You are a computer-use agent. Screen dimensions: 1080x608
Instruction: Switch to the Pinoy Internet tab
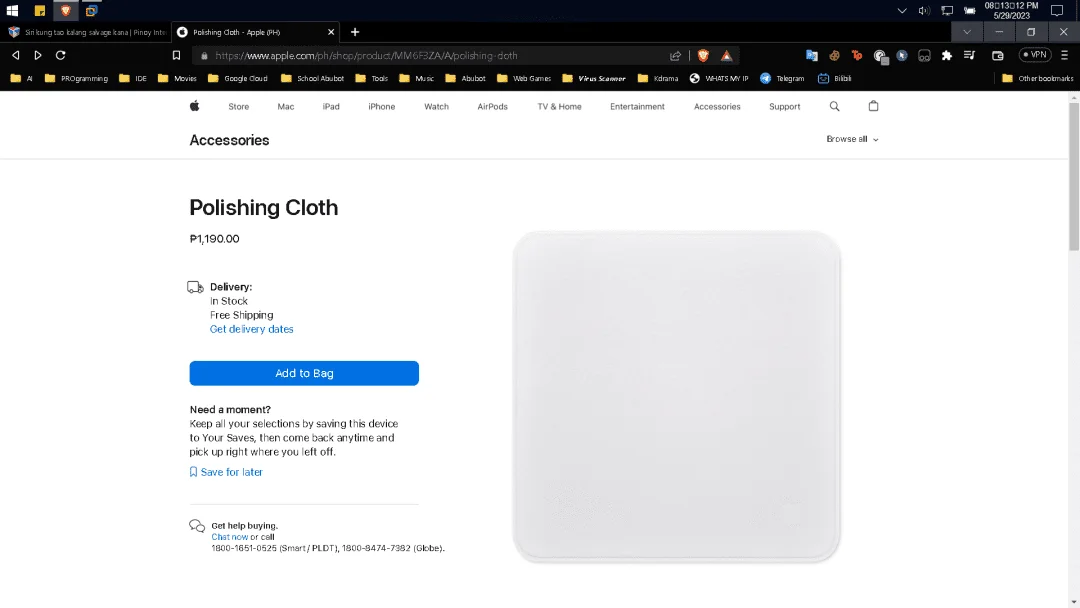click(x=87, y=32)
